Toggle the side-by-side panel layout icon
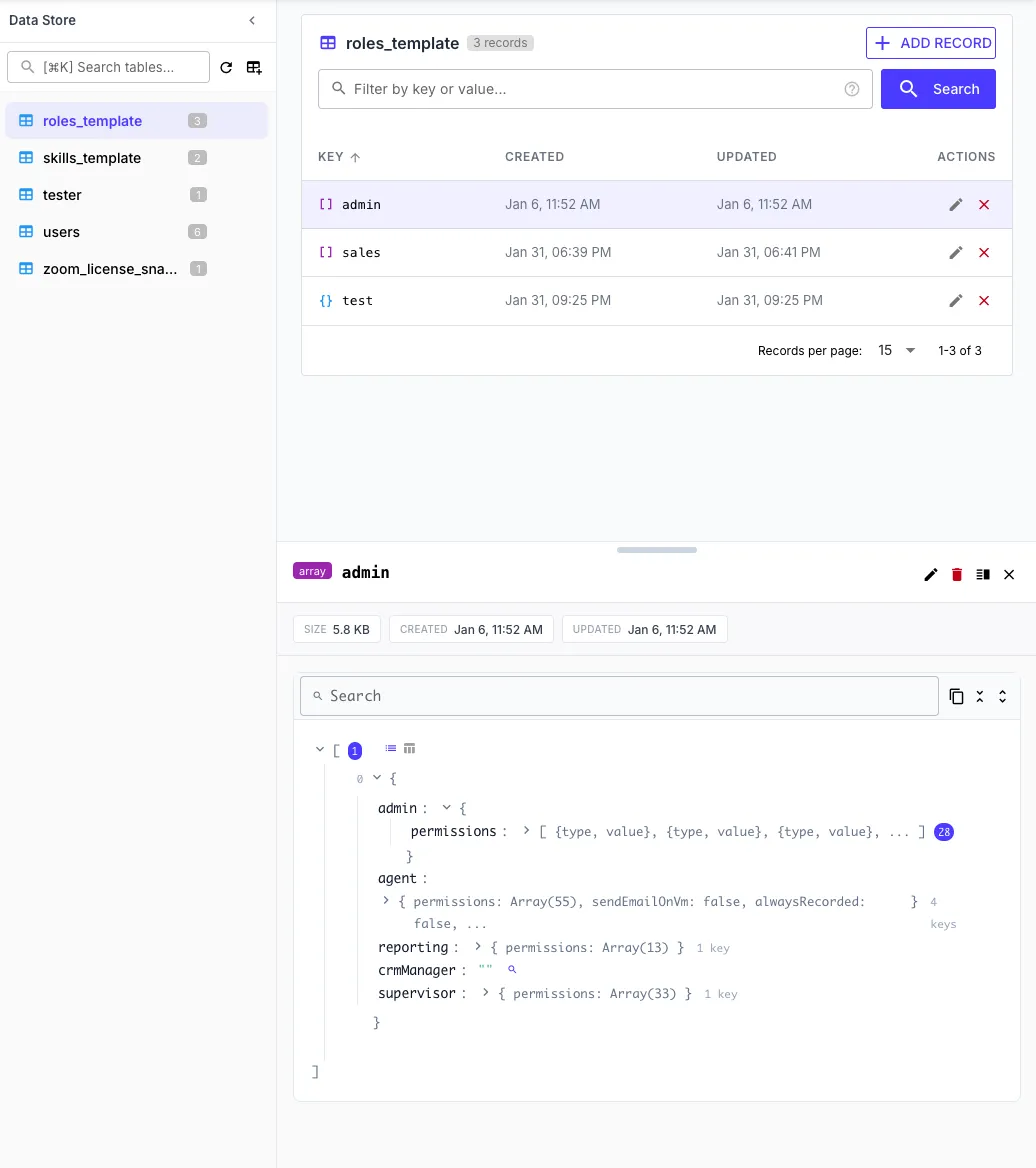The height and width of the screenshot is (1168, 1036). tap(982, 574)
